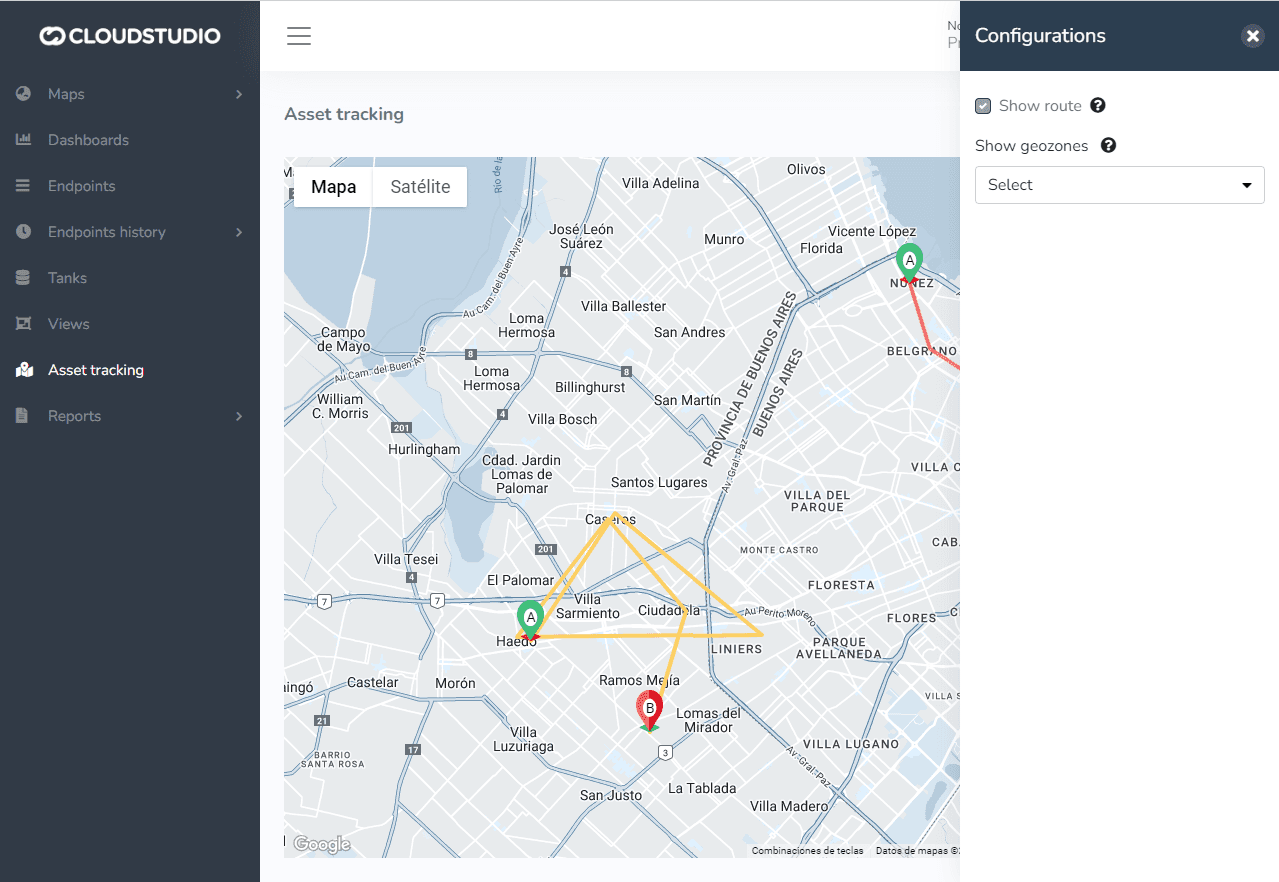Click the Villa Adelina map label
The width and height of the screenshot is (1279, 882).
pos(661,183)
